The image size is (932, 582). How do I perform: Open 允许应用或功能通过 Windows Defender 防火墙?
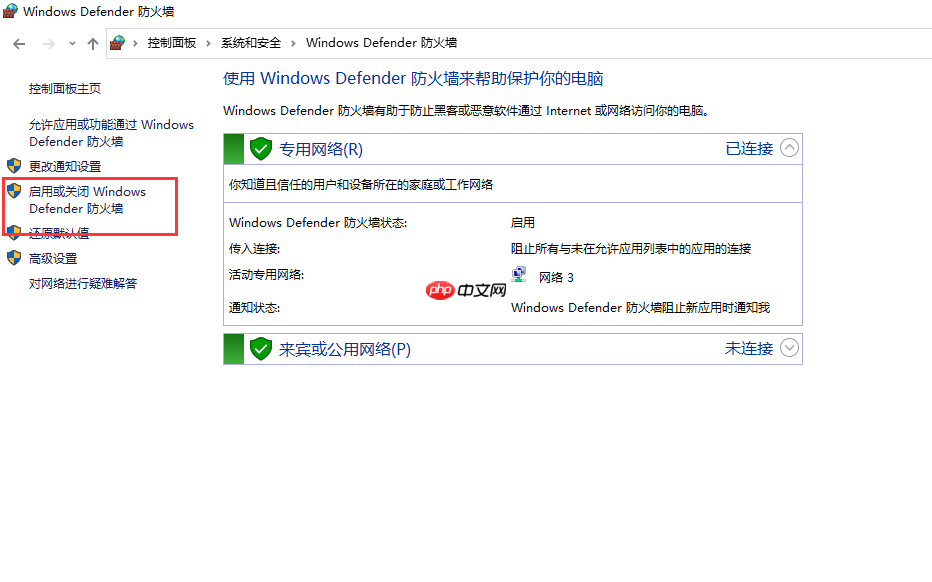(111, 133)
